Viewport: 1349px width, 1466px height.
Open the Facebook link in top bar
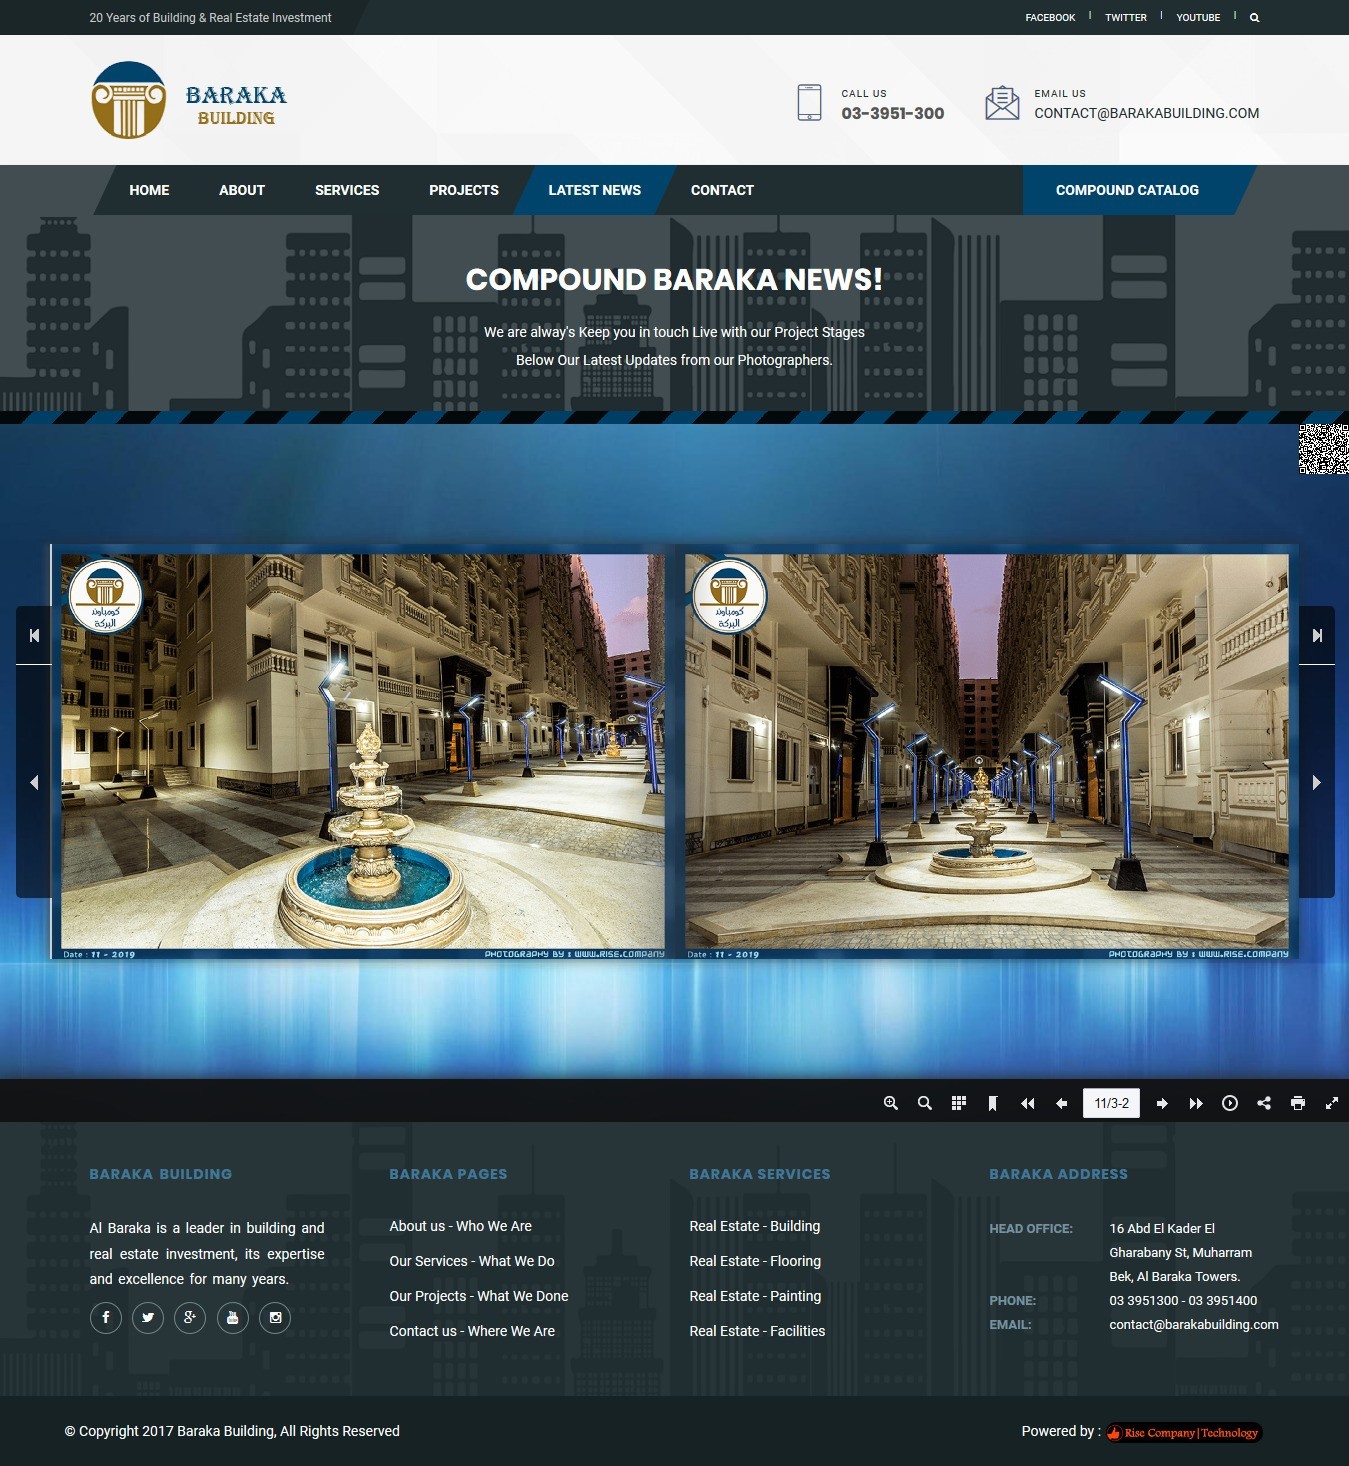[x=1050, y=18]
